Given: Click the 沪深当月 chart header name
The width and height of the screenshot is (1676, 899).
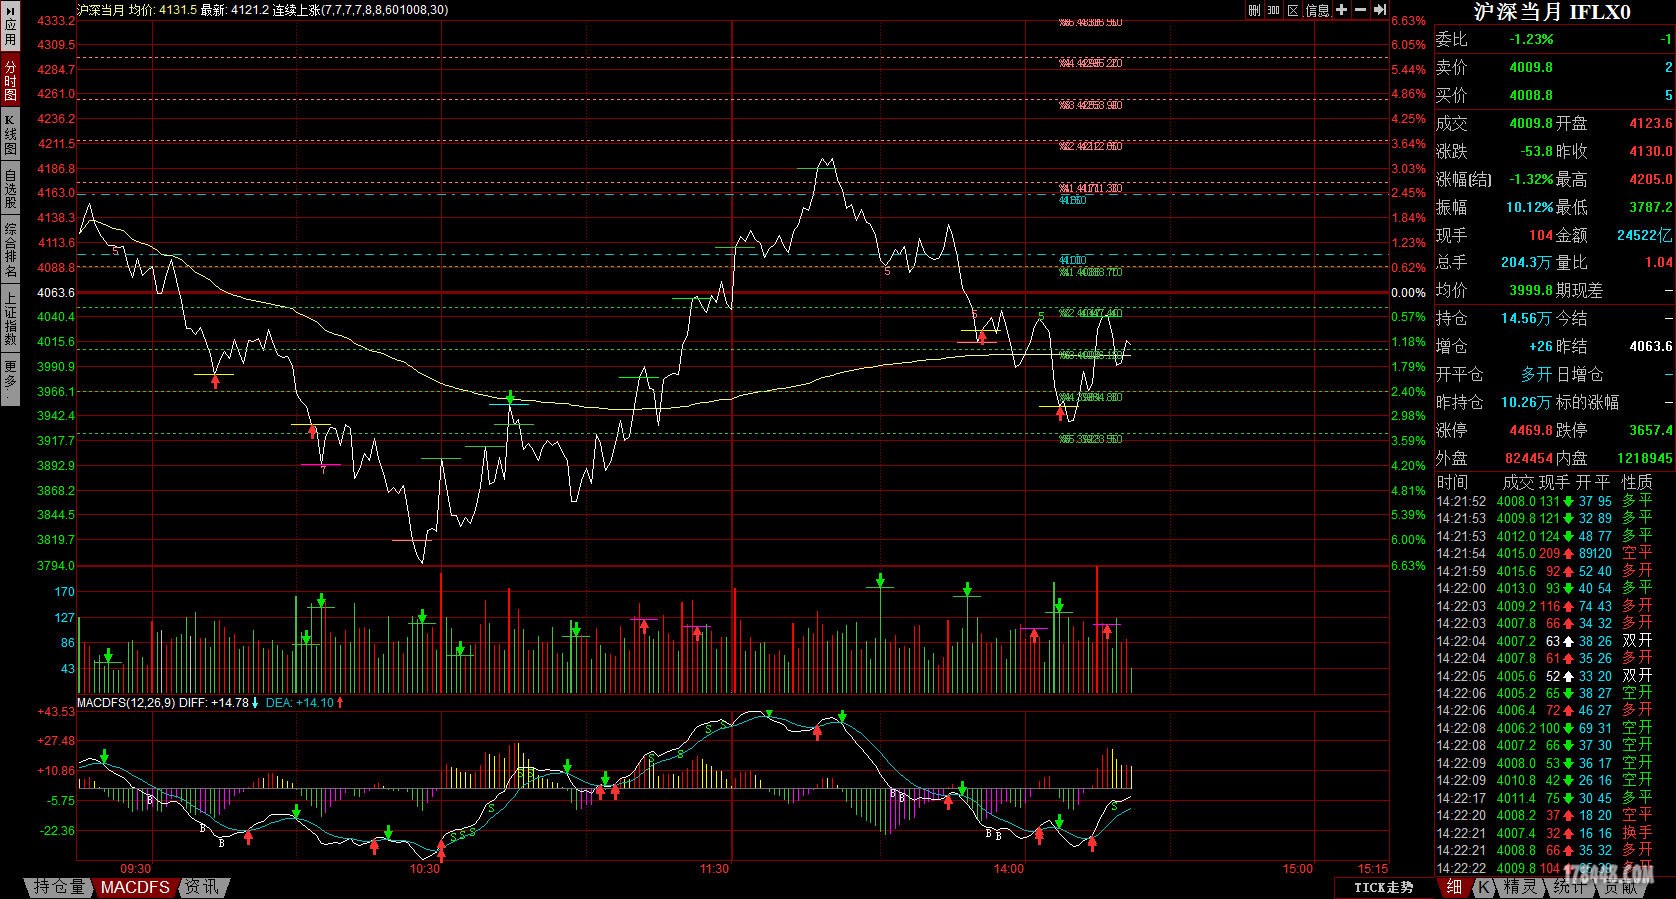Looking at the screenshot, I should (x=101, y=10).
